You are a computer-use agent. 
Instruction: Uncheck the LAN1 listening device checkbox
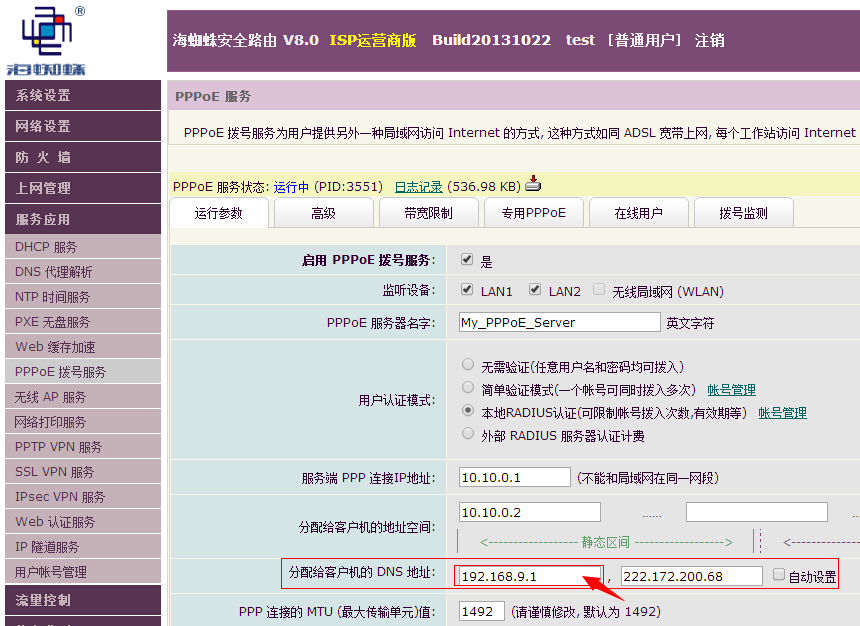coord(466,290)
